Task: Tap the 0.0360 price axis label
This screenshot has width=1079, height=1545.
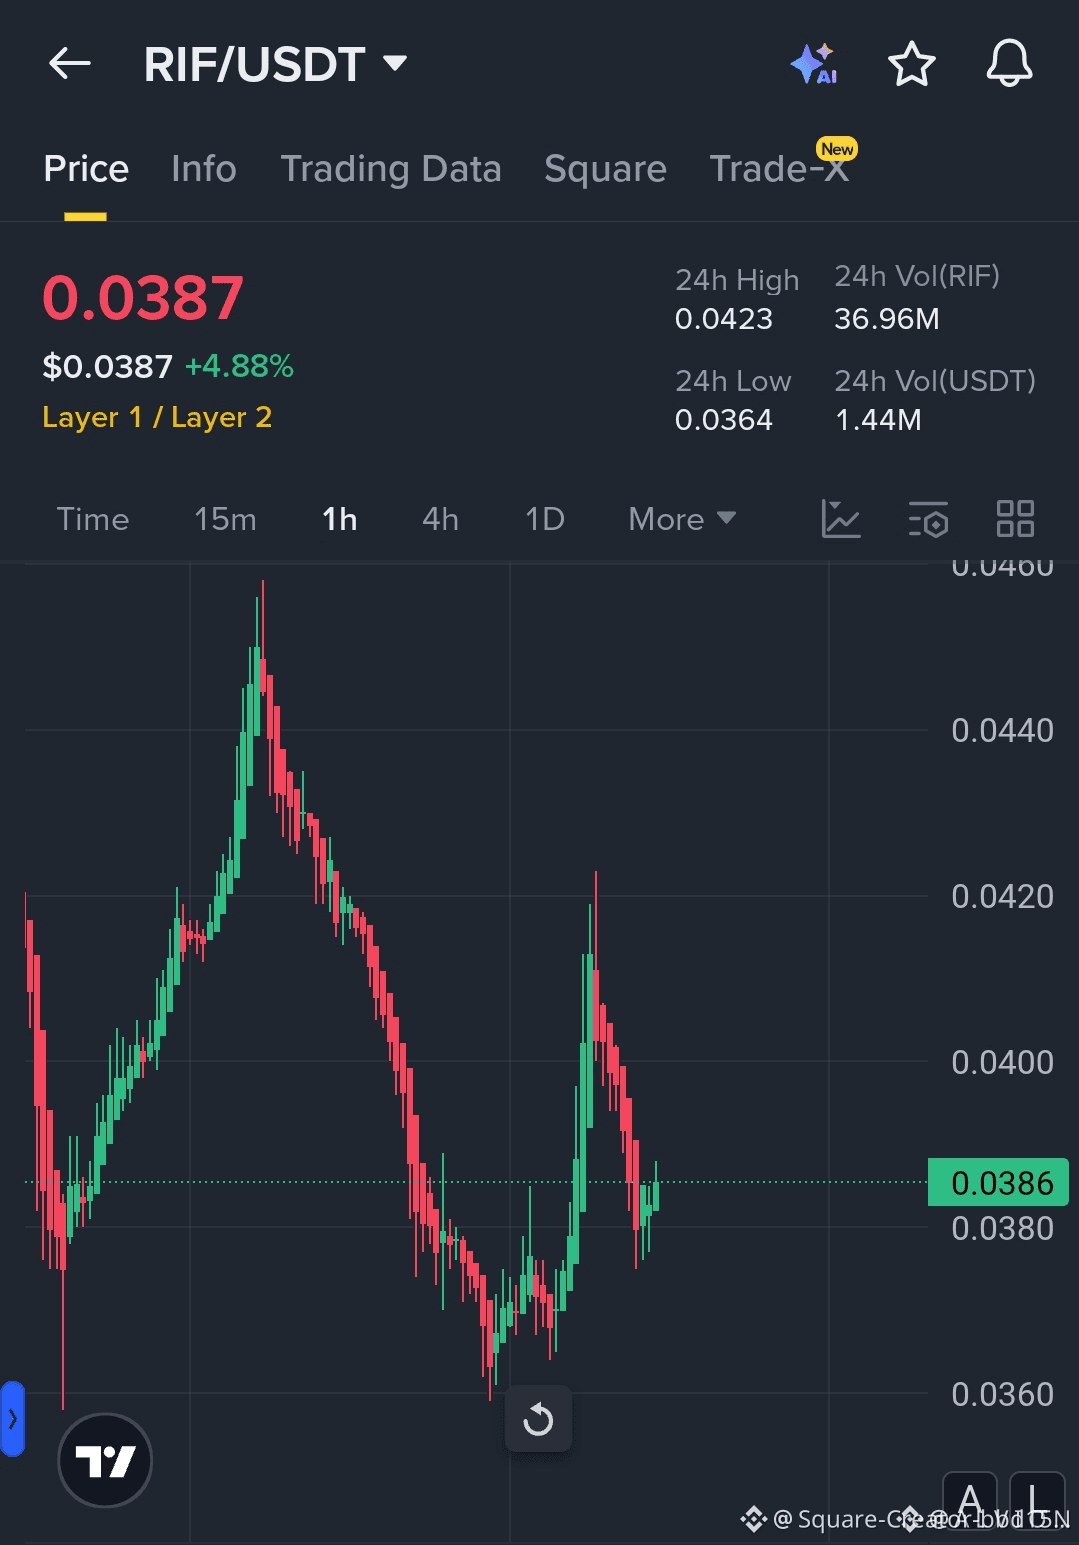Action: (1002, 1394)
